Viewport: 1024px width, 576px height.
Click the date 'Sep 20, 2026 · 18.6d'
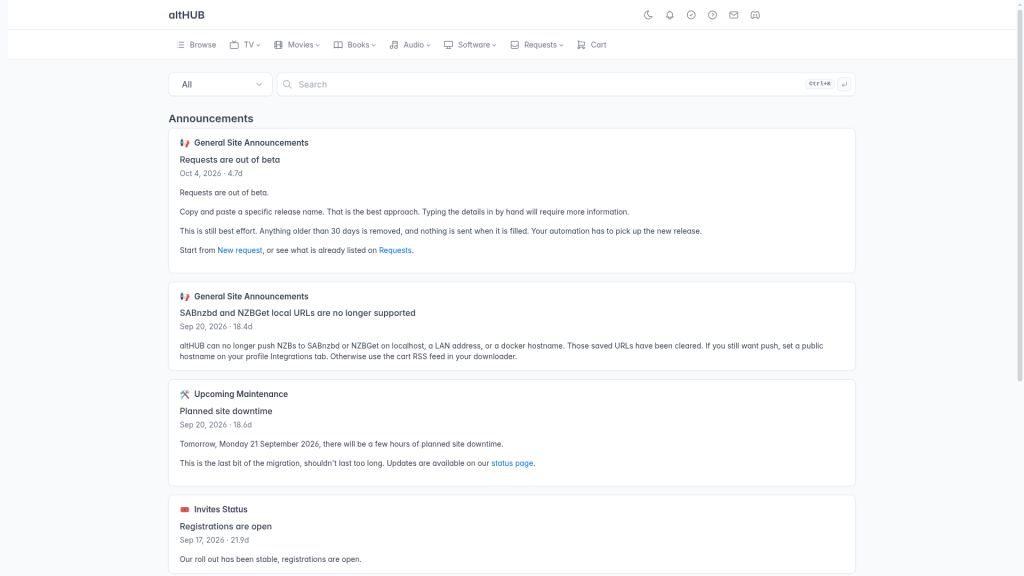tap(216, 424)
